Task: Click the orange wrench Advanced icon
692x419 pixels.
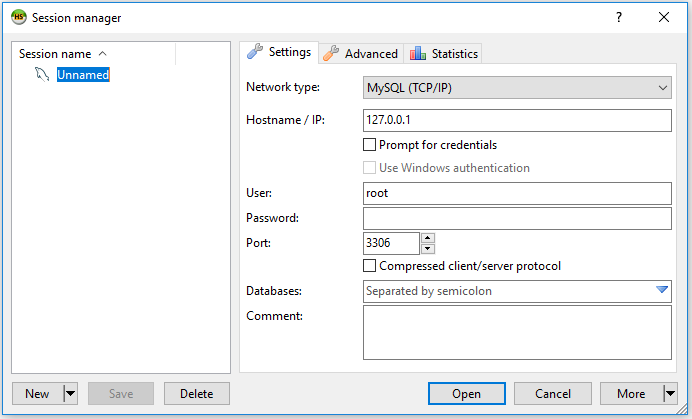Action: point(331,53)
